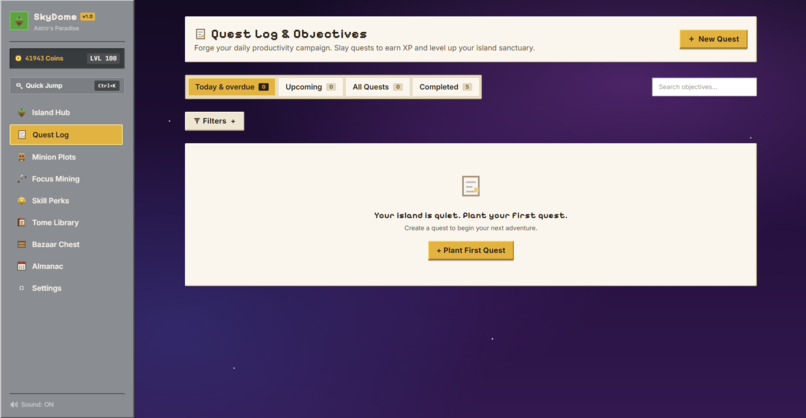This screenshot has height=418, width=806.
Task: Click the Island Hub sidebar icon
Action: (x=22, y=113)
